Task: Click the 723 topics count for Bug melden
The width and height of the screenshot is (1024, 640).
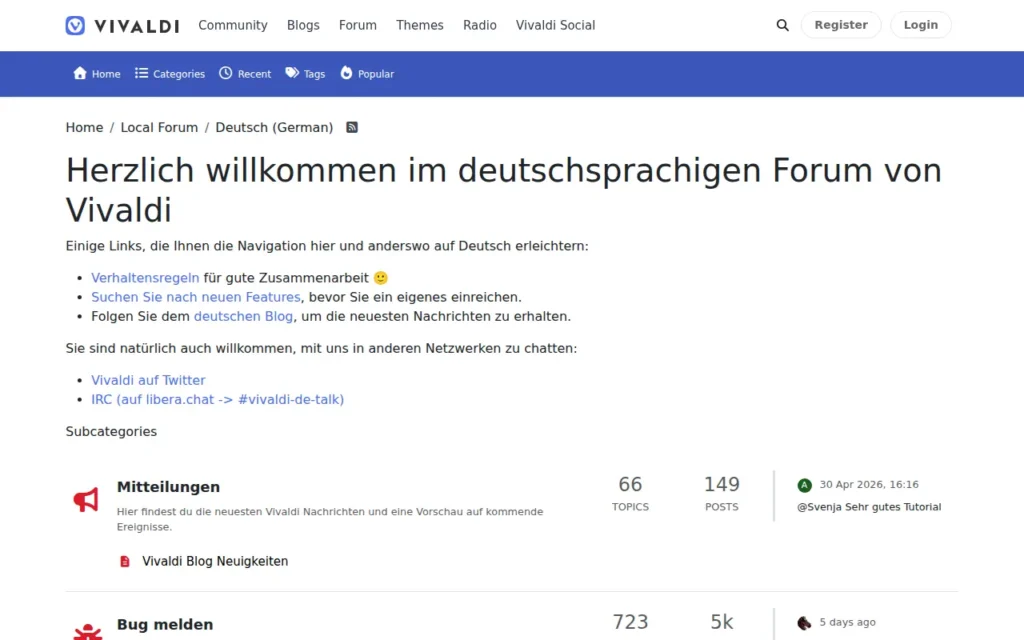Action: (x=630, y=622)
